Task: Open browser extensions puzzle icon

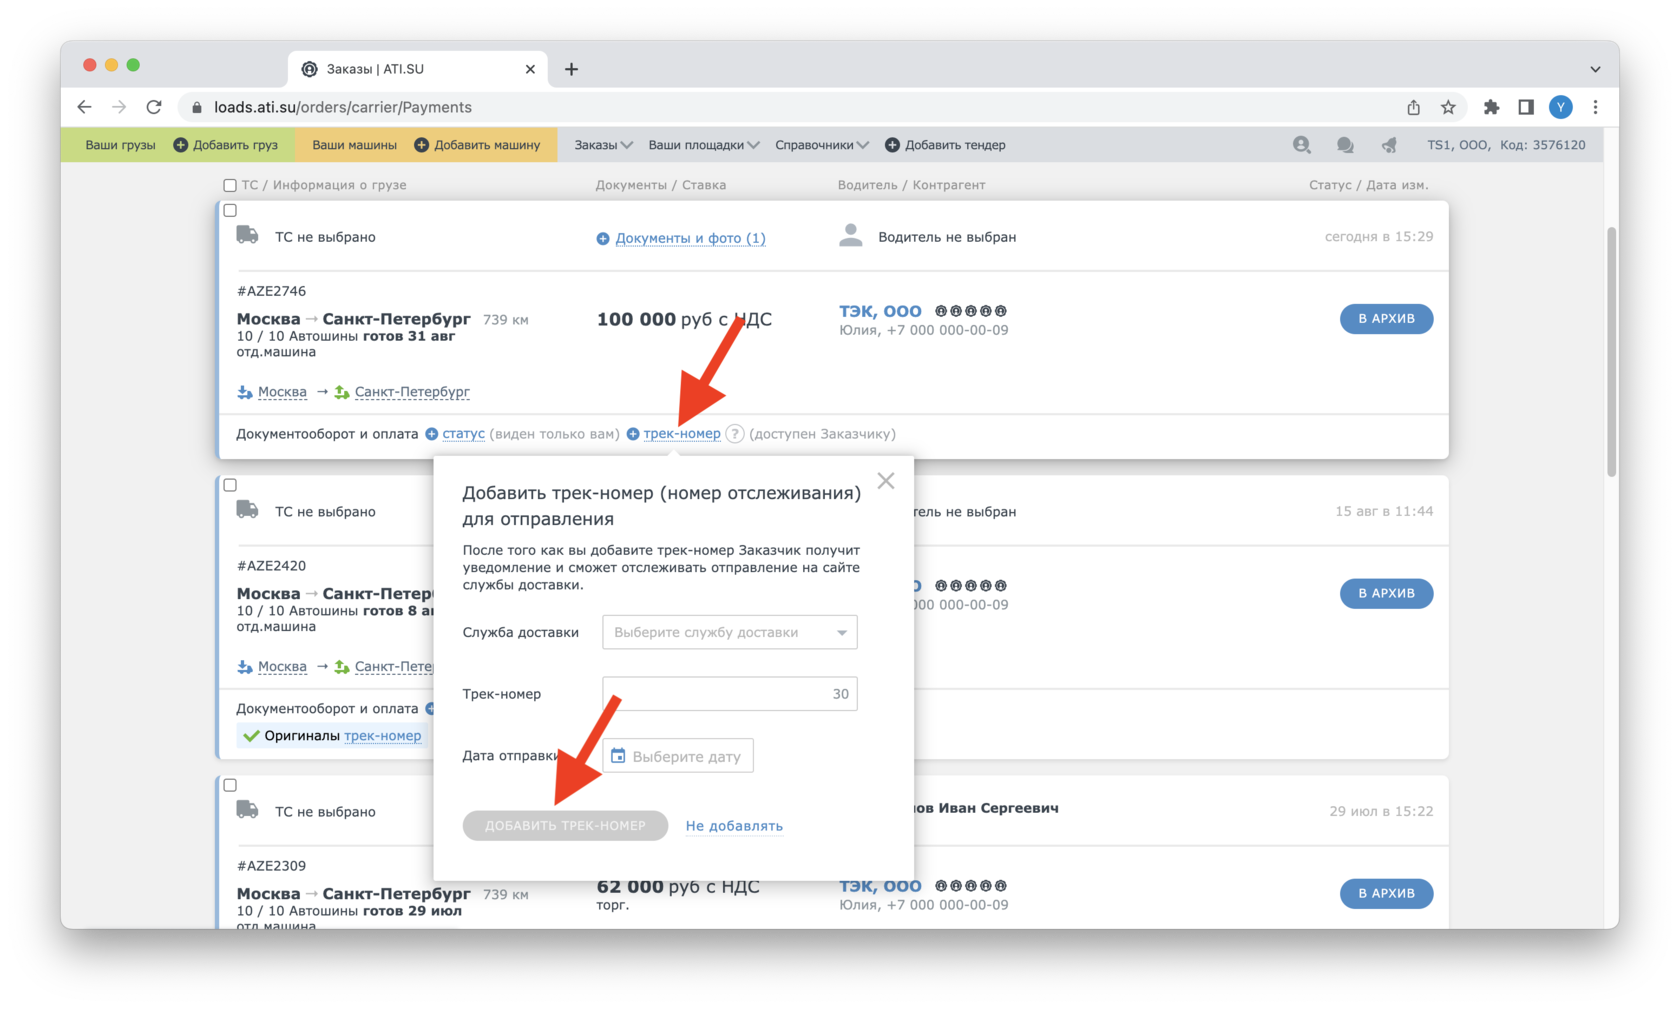Action: pos(1491,107)
